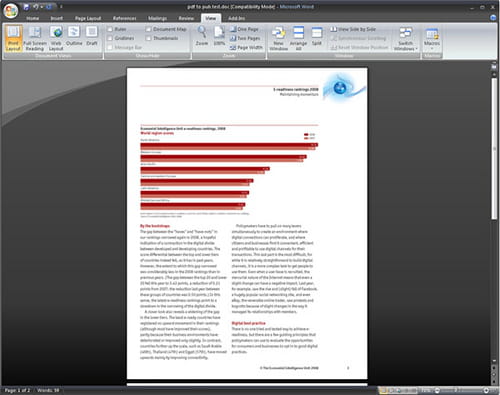Click the 'By the bootstraps' heading
This screenshot has width=500, height=395.
(155, 226)
